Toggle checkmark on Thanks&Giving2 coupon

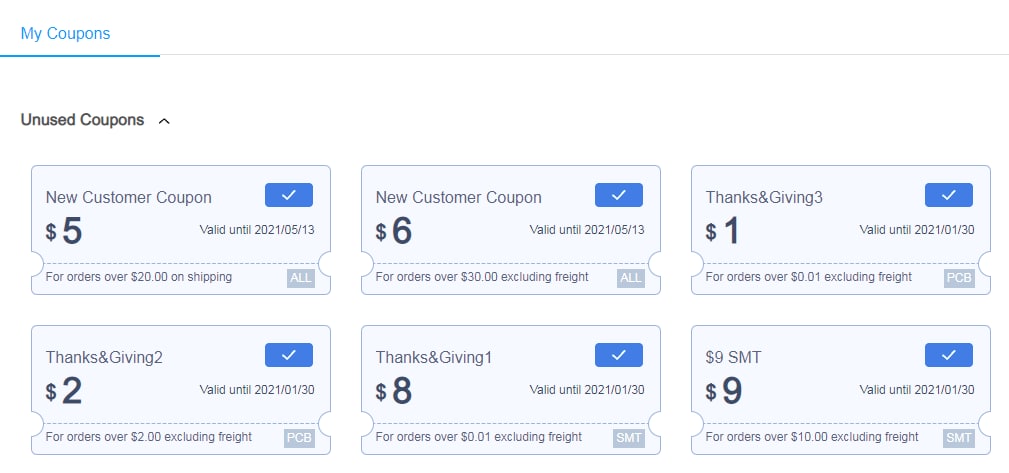(x=289, y=355)
